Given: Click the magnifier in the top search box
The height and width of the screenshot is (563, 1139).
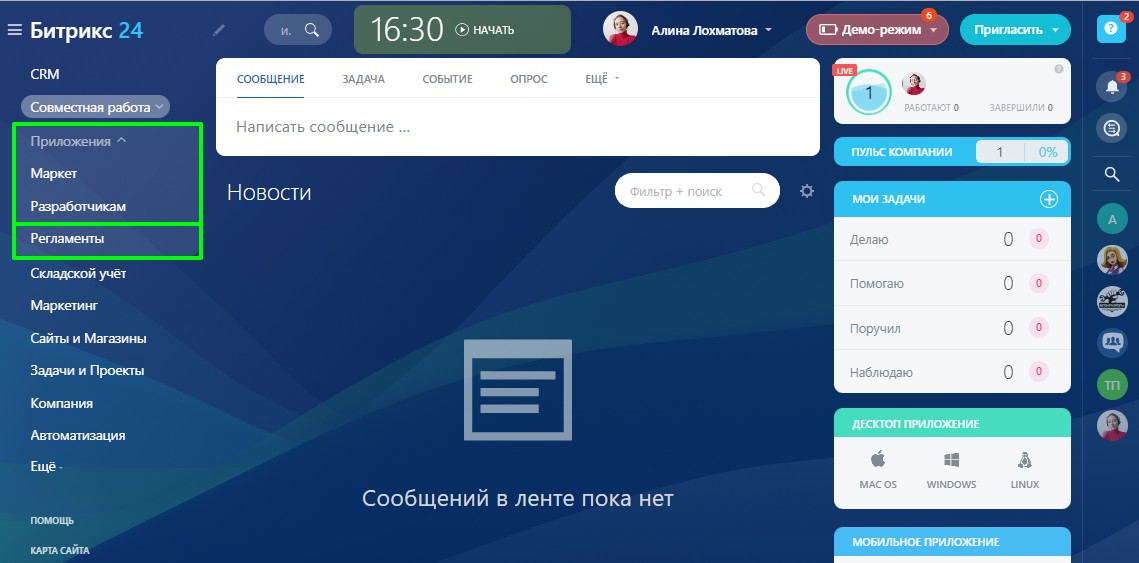Looking at the screenshot, I should 312,30.
